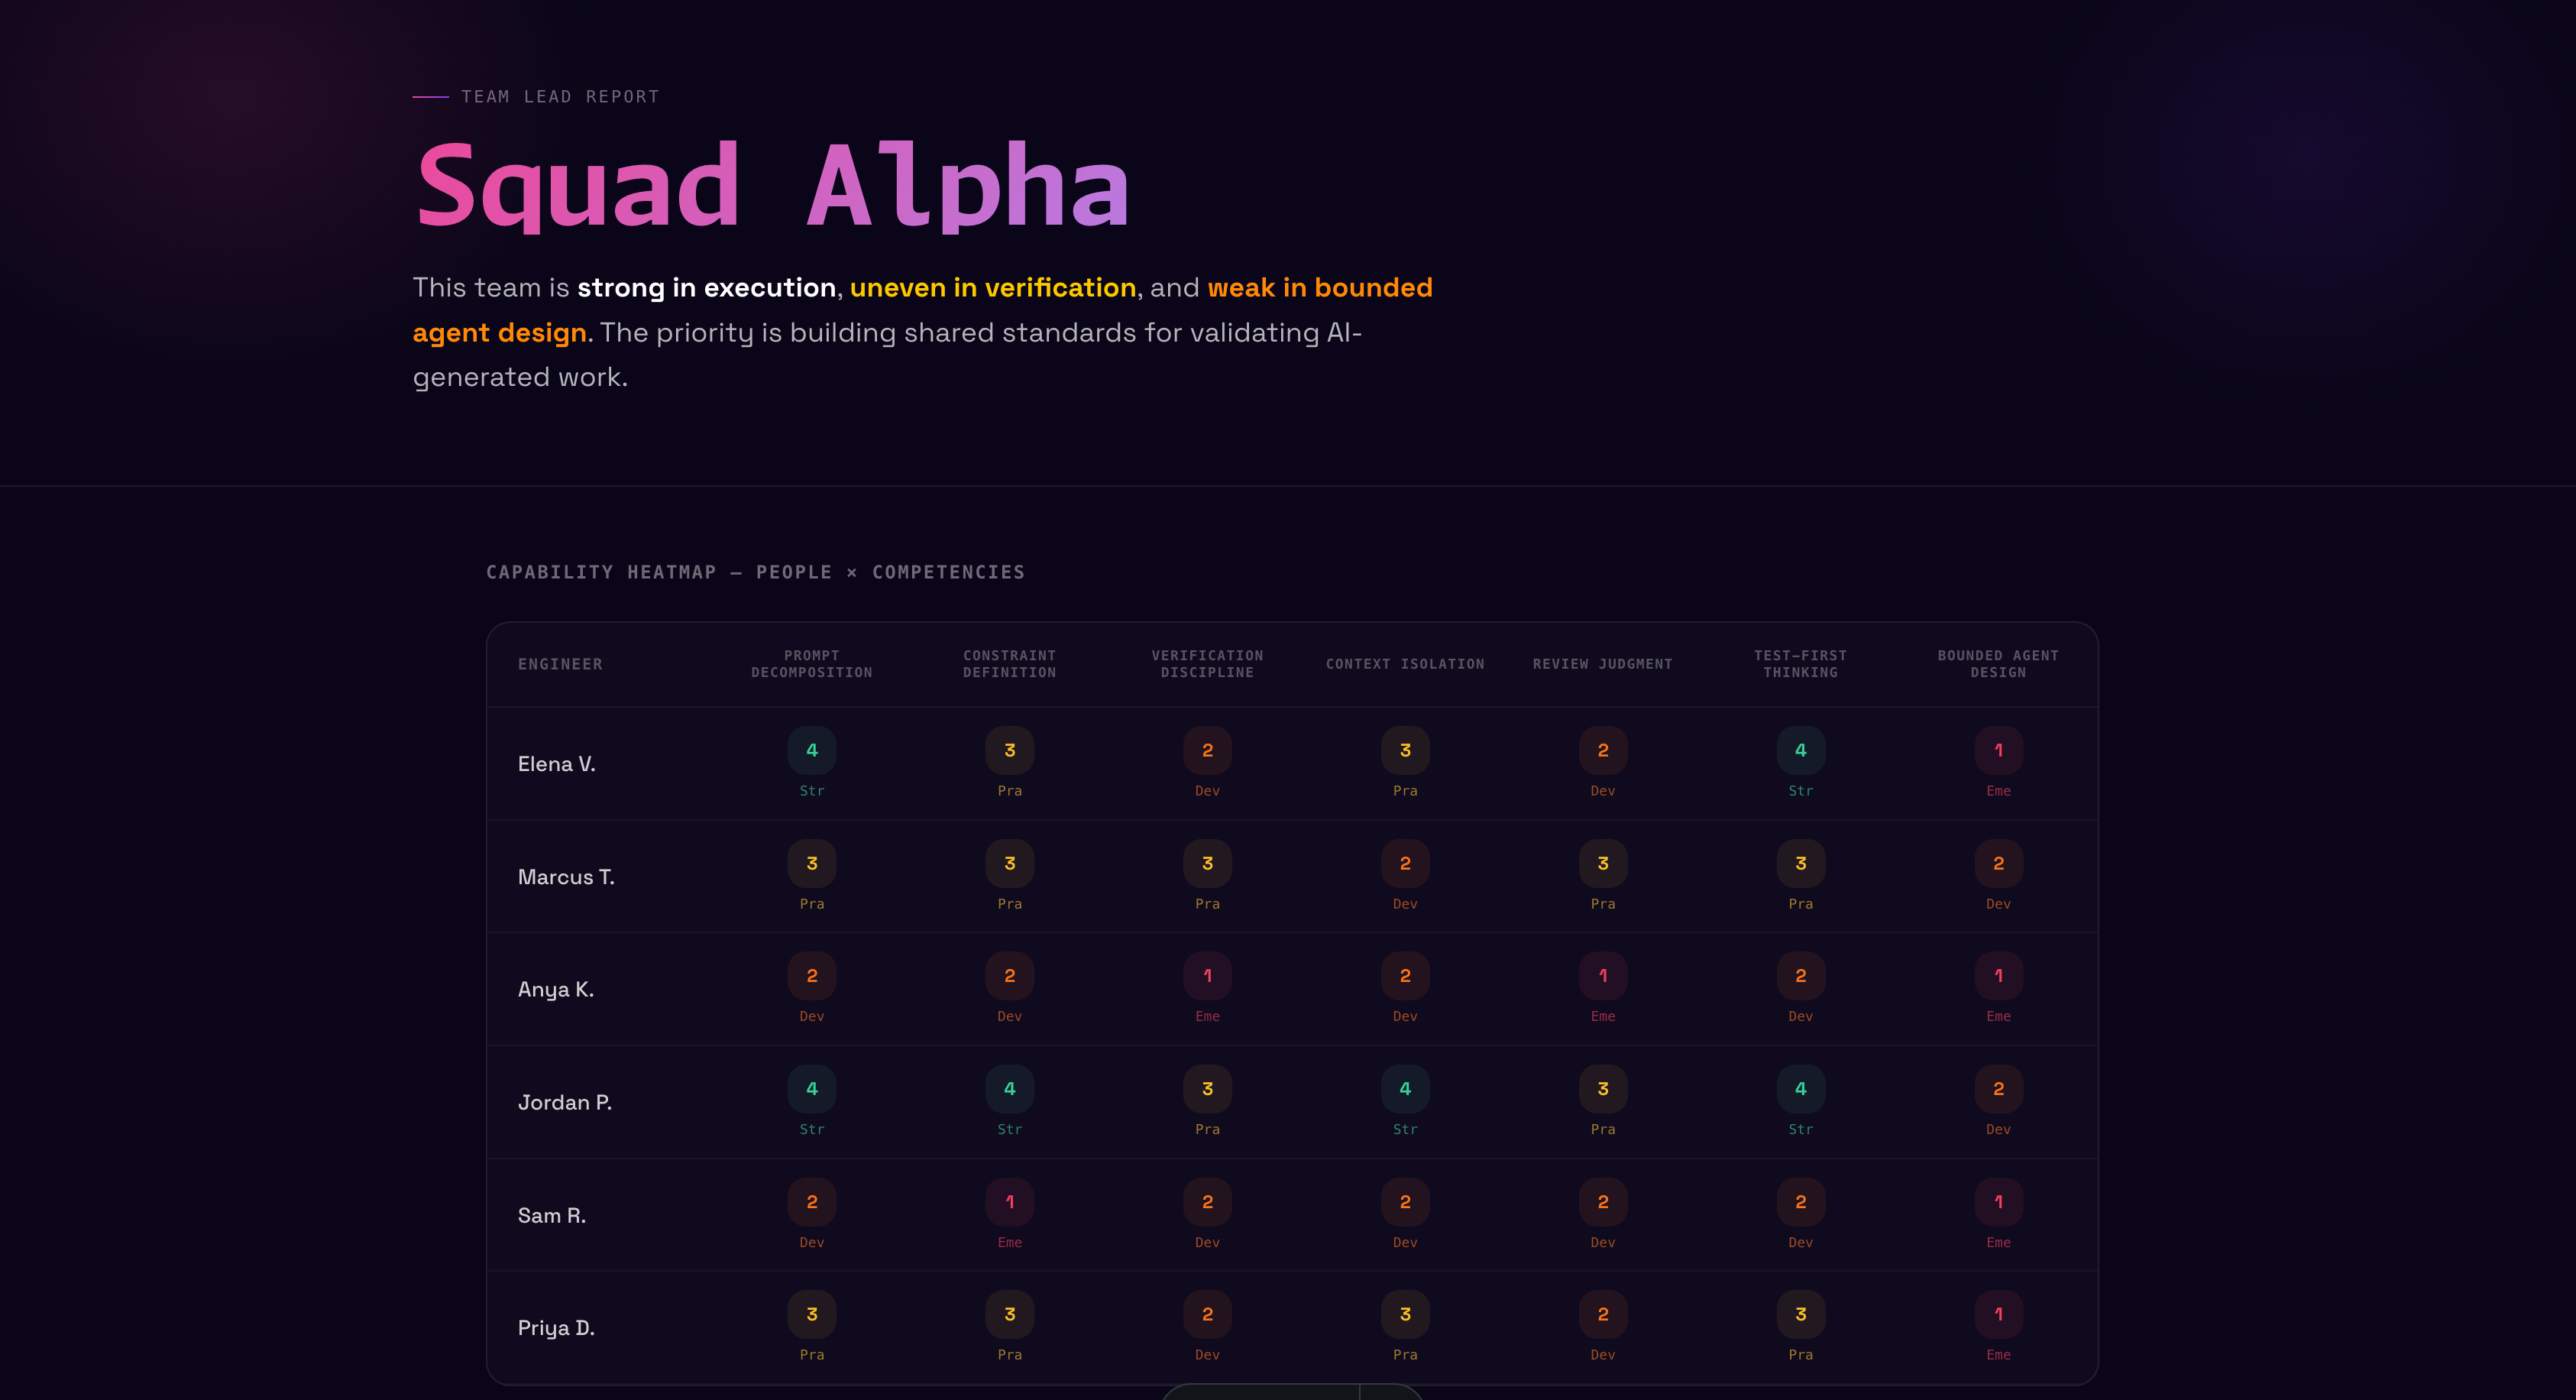Open Sam R.'s Context Isolation score 2
The width and height of the screenshot is (2576, 1400).
pos(1405,1202)
